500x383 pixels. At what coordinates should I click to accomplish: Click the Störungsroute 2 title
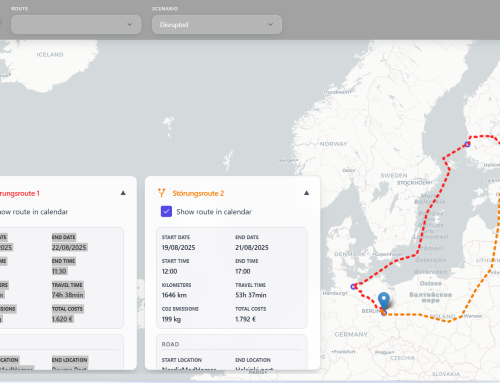pos(198,193)
